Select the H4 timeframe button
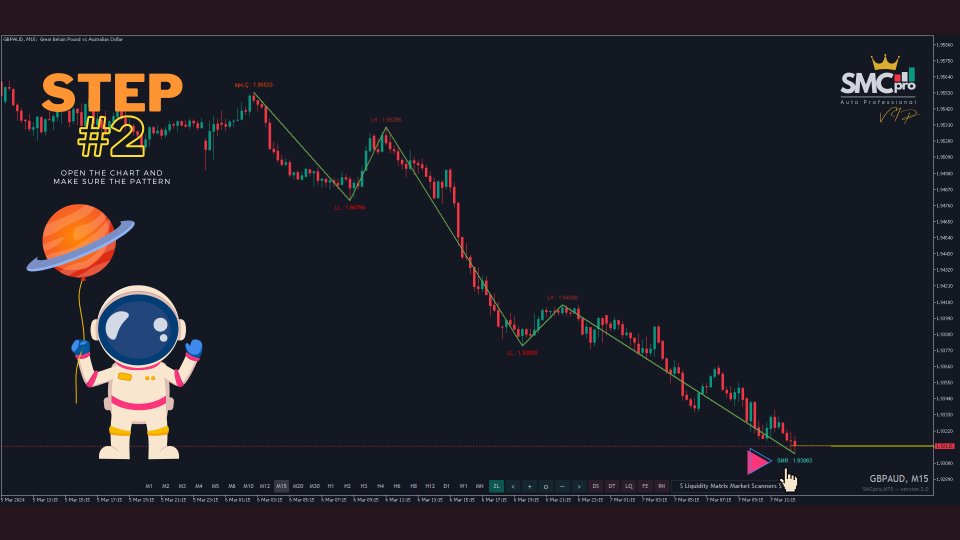 380,485
